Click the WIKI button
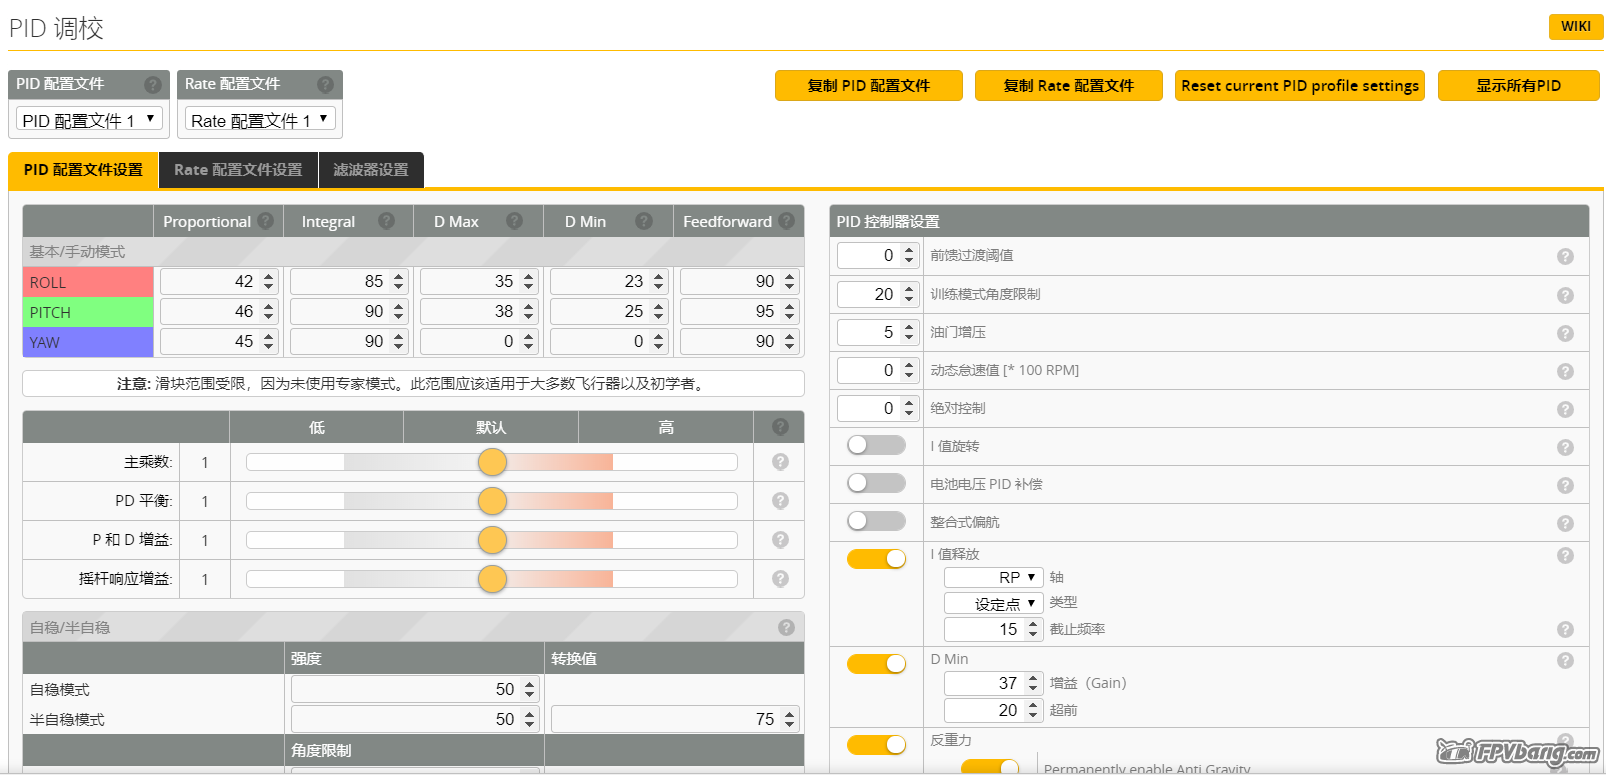Screen dimensions: 1606x775 point(1575,26)
